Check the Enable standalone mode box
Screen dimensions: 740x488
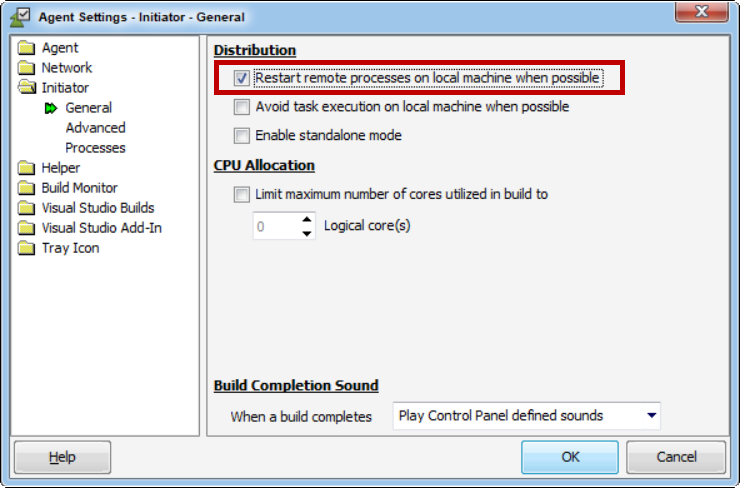(241, 135)
